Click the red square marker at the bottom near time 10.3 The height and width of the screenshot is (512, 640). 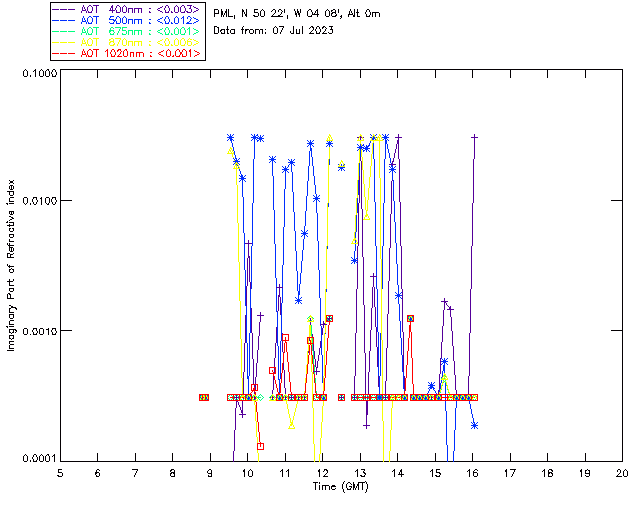pos(260,446)
